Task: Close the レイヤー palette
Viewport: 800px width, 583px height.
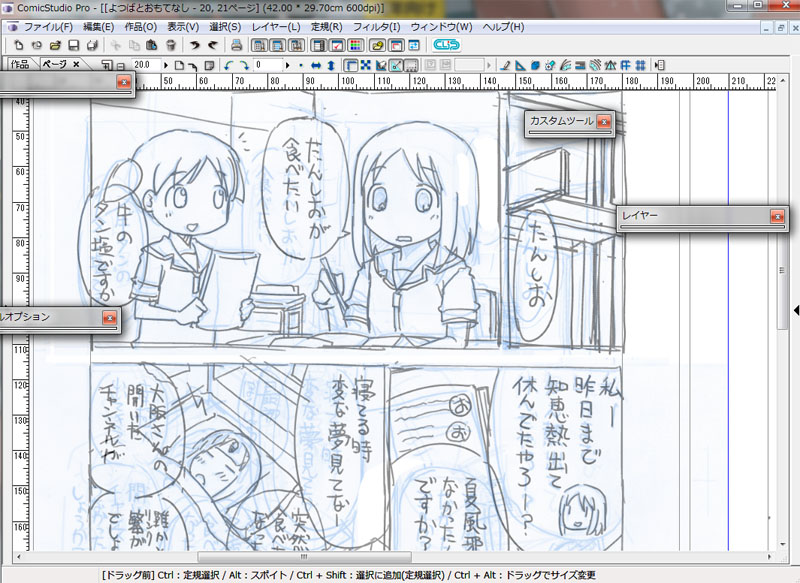Action: (x=777, y=216)
